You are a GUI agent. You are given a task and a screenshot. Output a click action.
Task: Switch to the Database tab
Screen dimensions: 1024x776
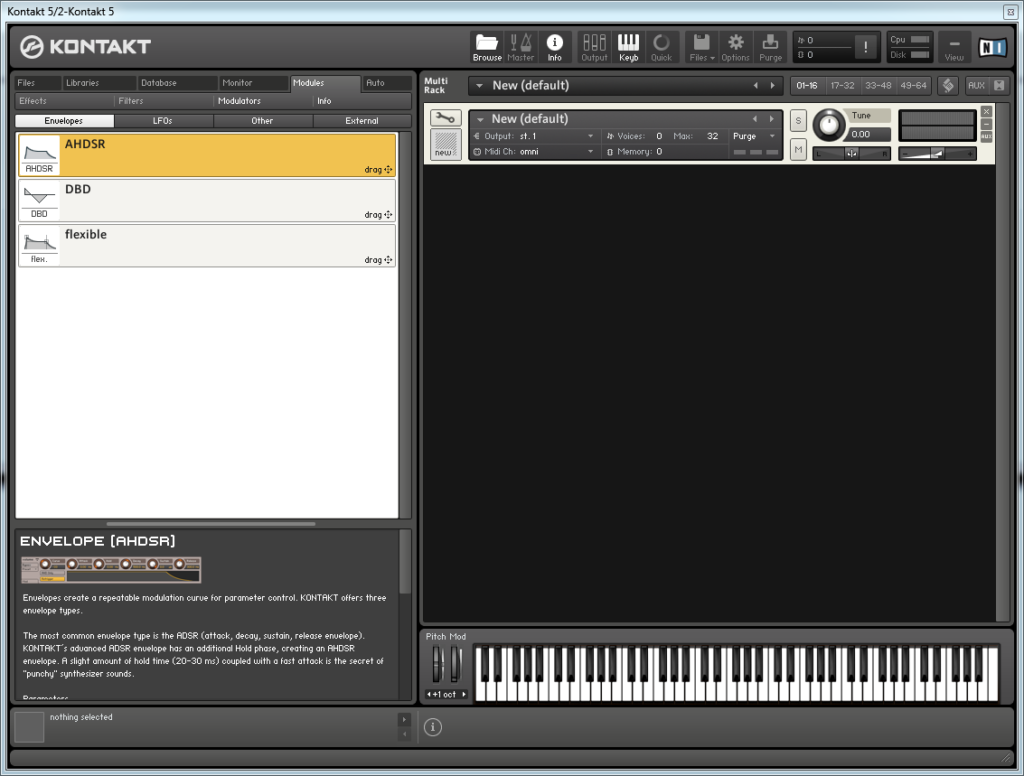pos(178,83)
